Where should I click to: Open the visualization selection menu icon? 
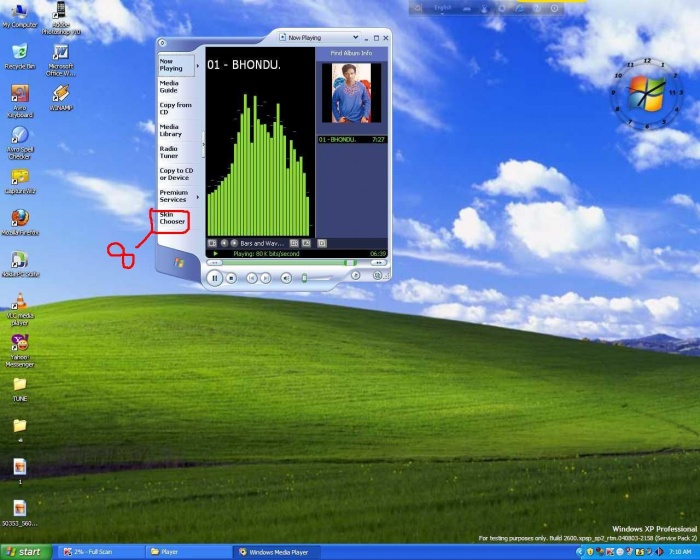tap(212, 243)
